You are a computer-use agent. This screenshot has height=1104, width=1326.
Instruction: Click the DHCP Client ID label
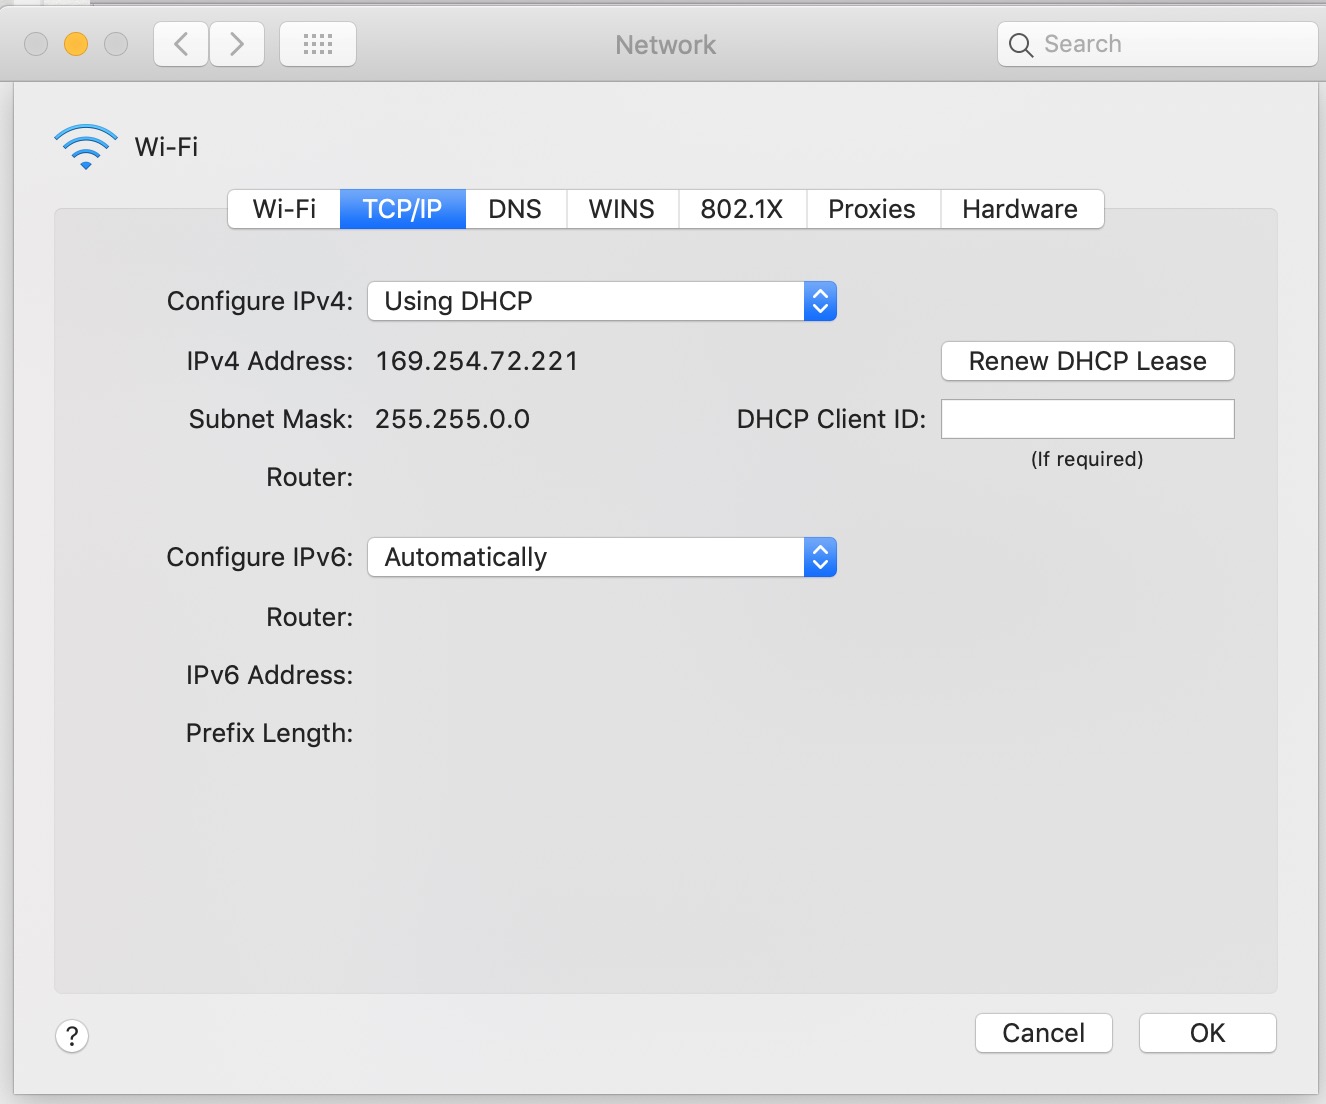(832, 419)
